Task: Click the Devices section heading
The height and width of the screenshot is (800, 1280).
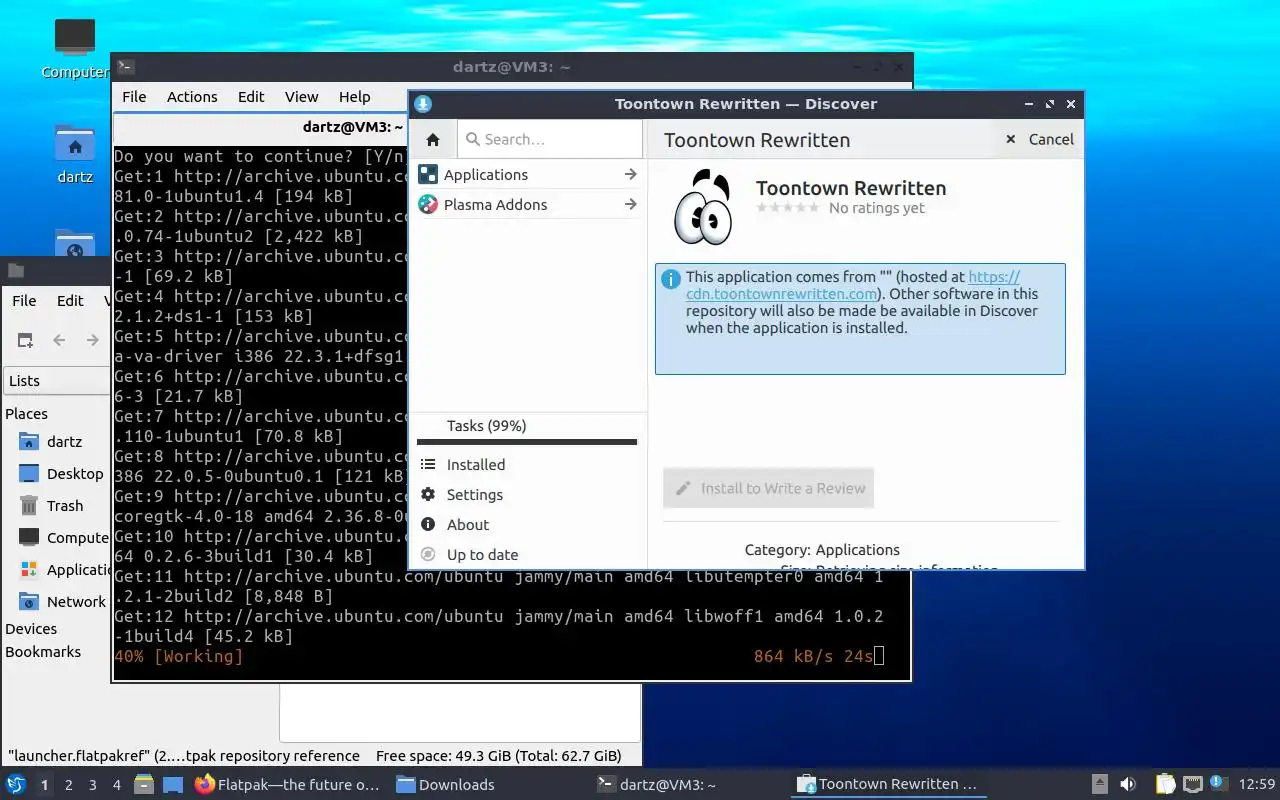Action: coord(31,628)
